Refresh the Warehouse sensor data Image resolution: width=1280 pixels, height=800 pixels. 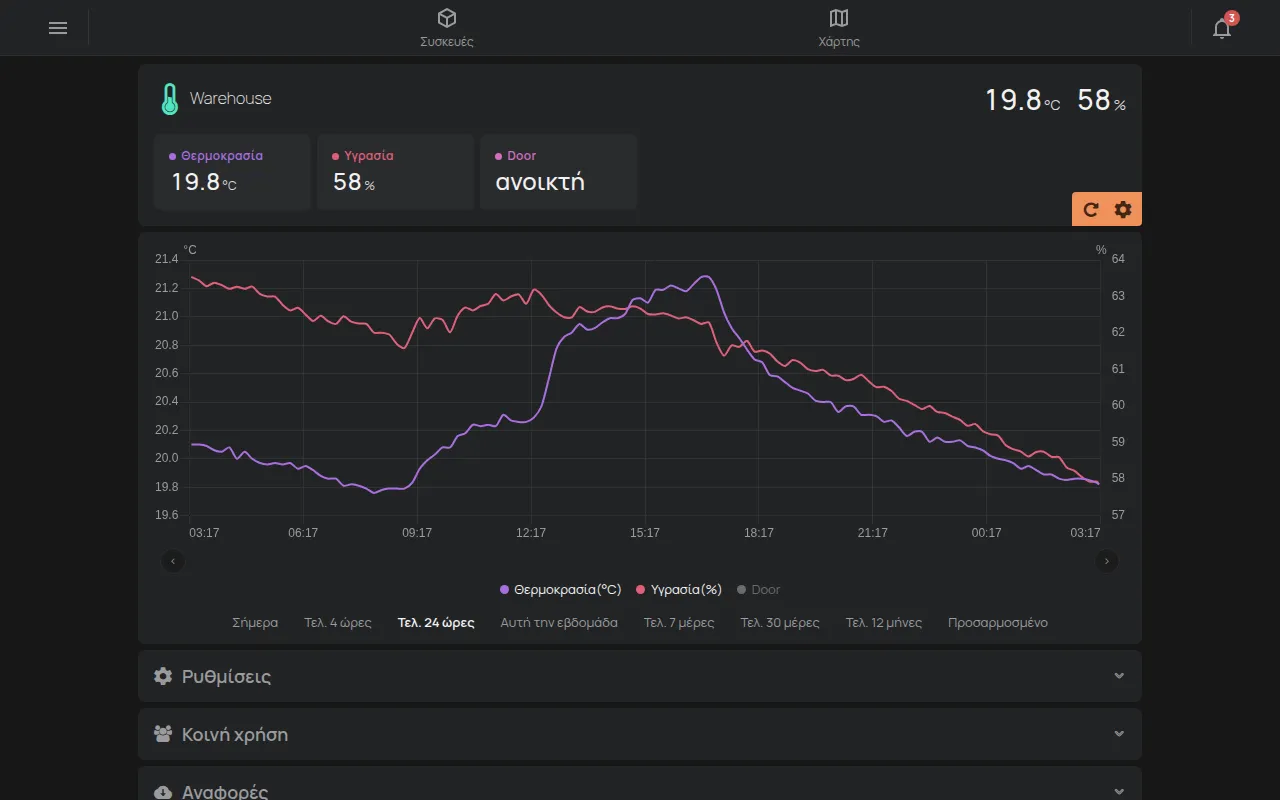pyautogui.click(x=1091, y=209)
